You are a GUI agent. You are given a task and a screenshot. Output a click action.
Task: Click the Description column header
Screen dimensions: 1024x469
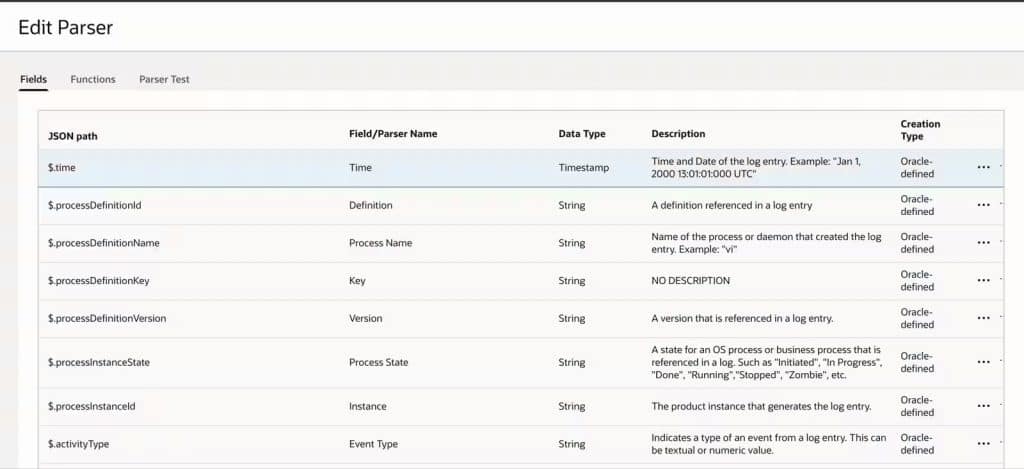tap(678, 133)
